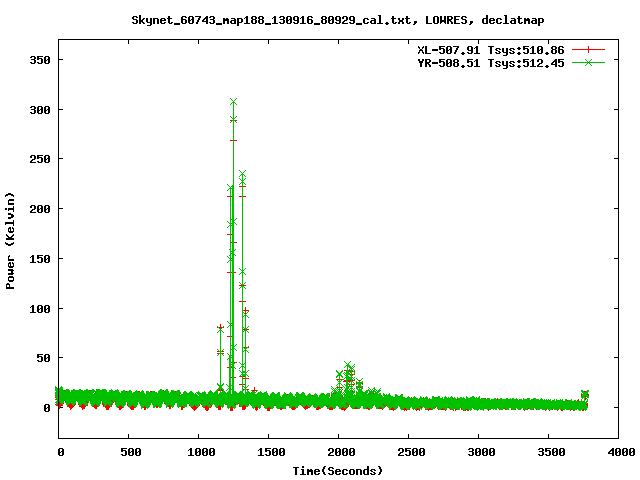Click the Time(Seconds) x-axis label
640x480 pixels.
(x=338, y=471)
